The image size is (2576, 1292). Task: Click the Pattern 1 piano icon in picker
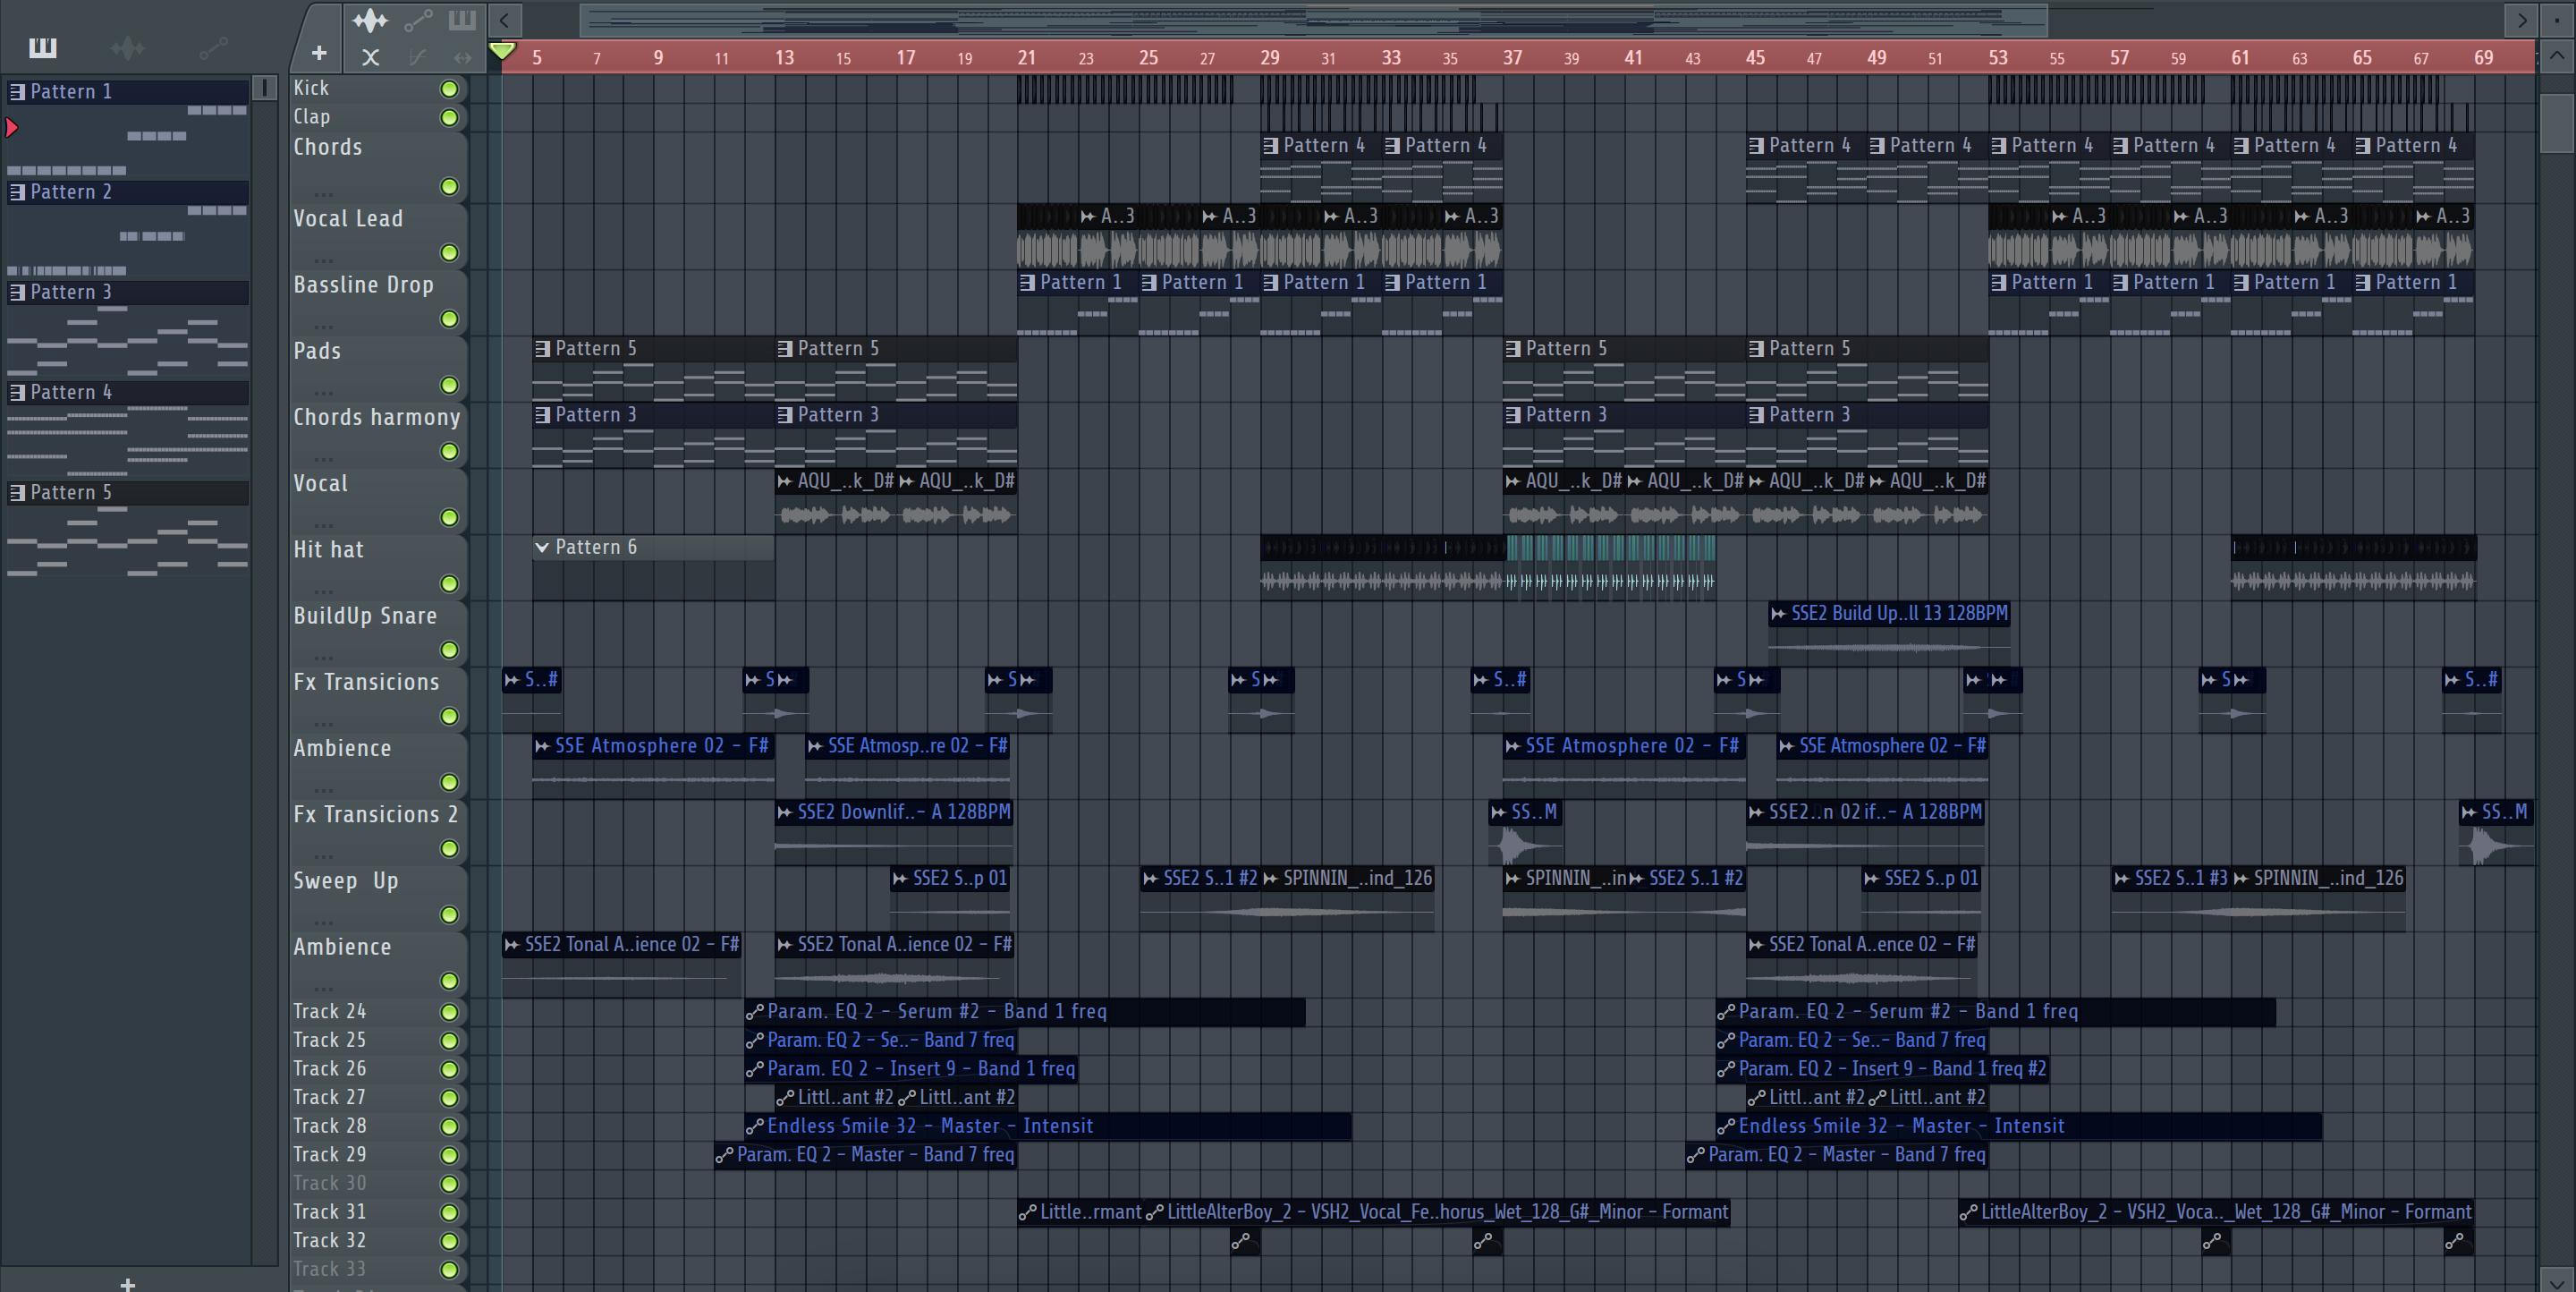tap(17, 92)
